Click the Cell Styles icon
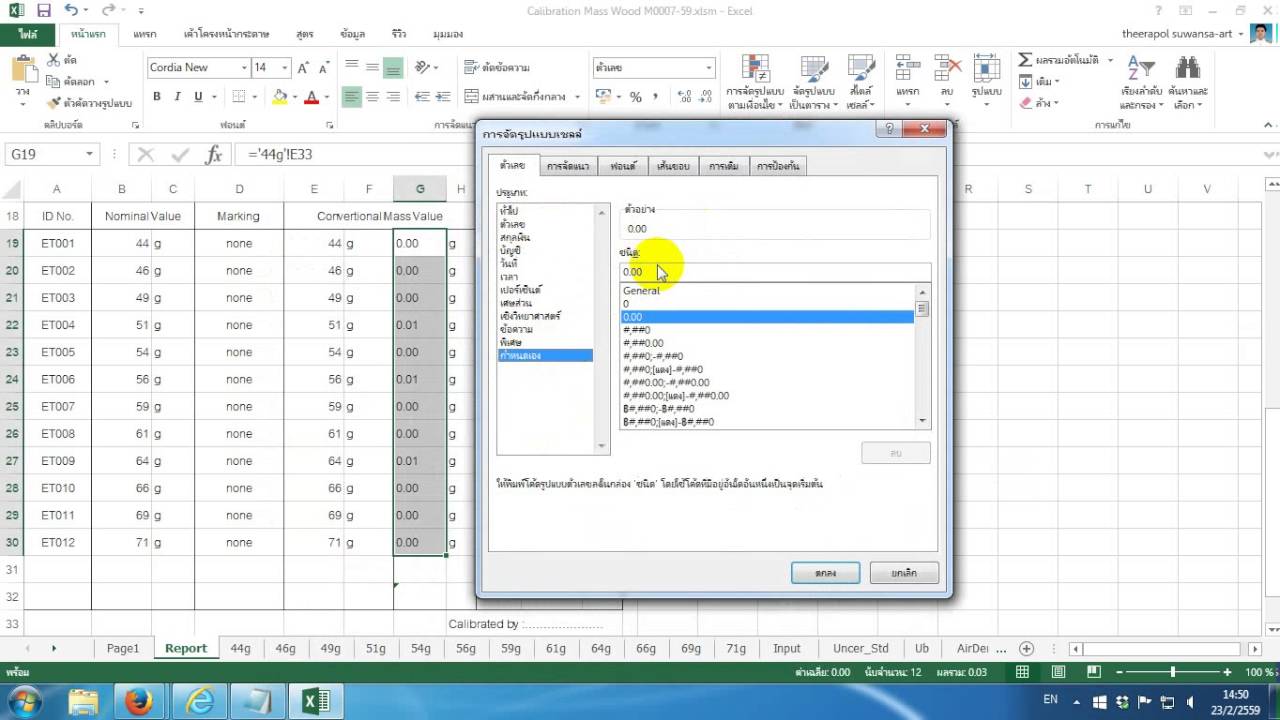Image resolution: width=1280 pixels, height=720 pixels. [x=860, y=69]
